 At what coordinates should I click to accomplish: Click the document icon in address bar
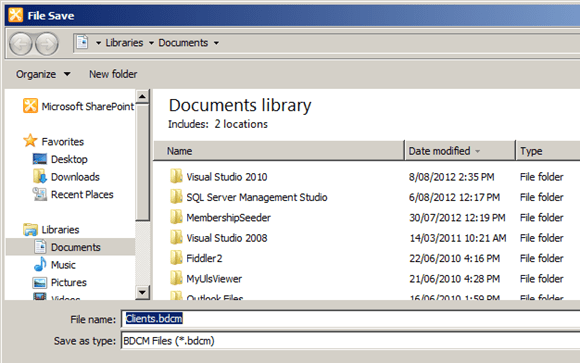82,42
